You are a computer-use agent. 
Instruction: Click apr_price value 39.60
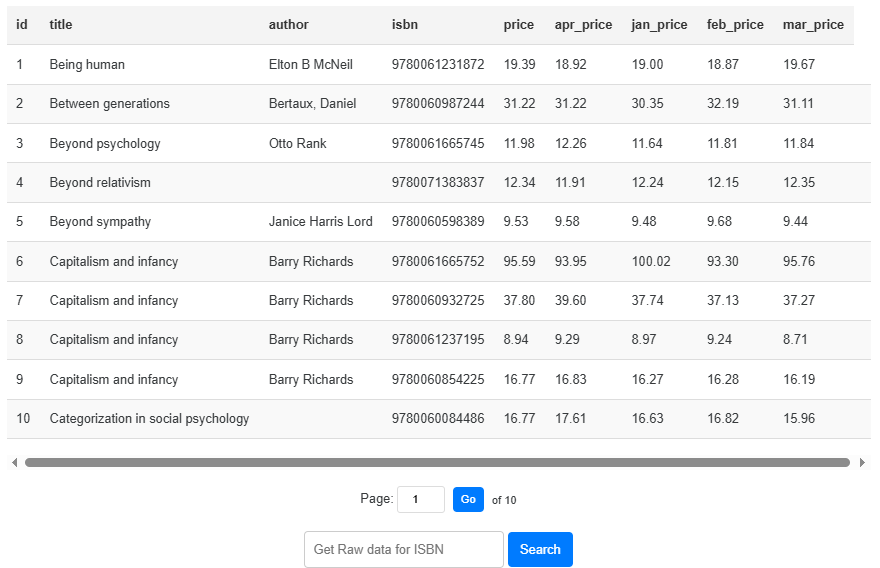[x=571, y=300]
